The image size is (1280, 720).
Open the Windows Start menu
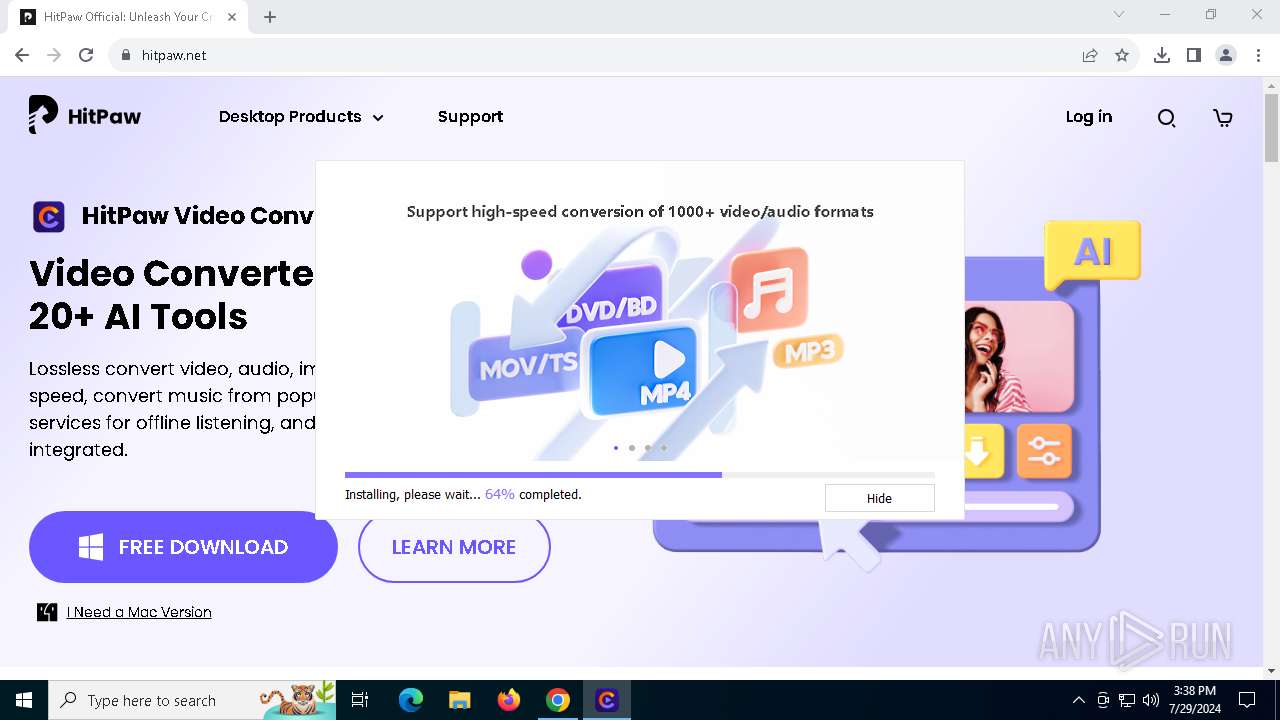pyautogui.click(x=24, y=700)
